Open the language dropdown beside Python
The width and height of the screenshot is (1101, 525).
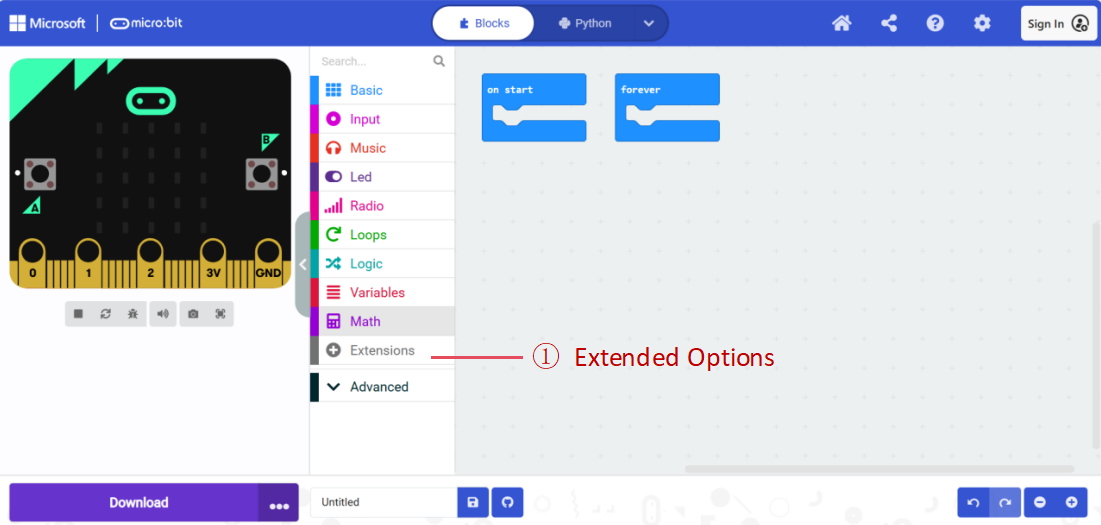tap(649, 23)
